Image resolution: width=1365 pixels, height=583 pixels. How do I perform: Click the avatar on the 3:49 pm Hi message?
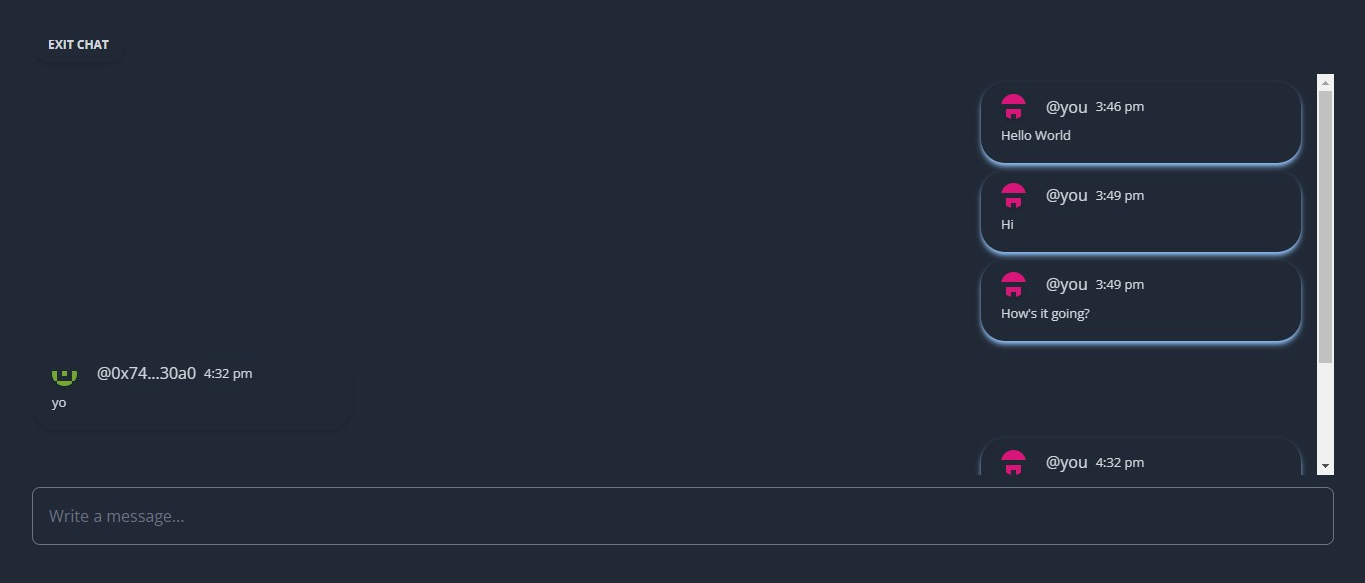tap(1013, 195)
